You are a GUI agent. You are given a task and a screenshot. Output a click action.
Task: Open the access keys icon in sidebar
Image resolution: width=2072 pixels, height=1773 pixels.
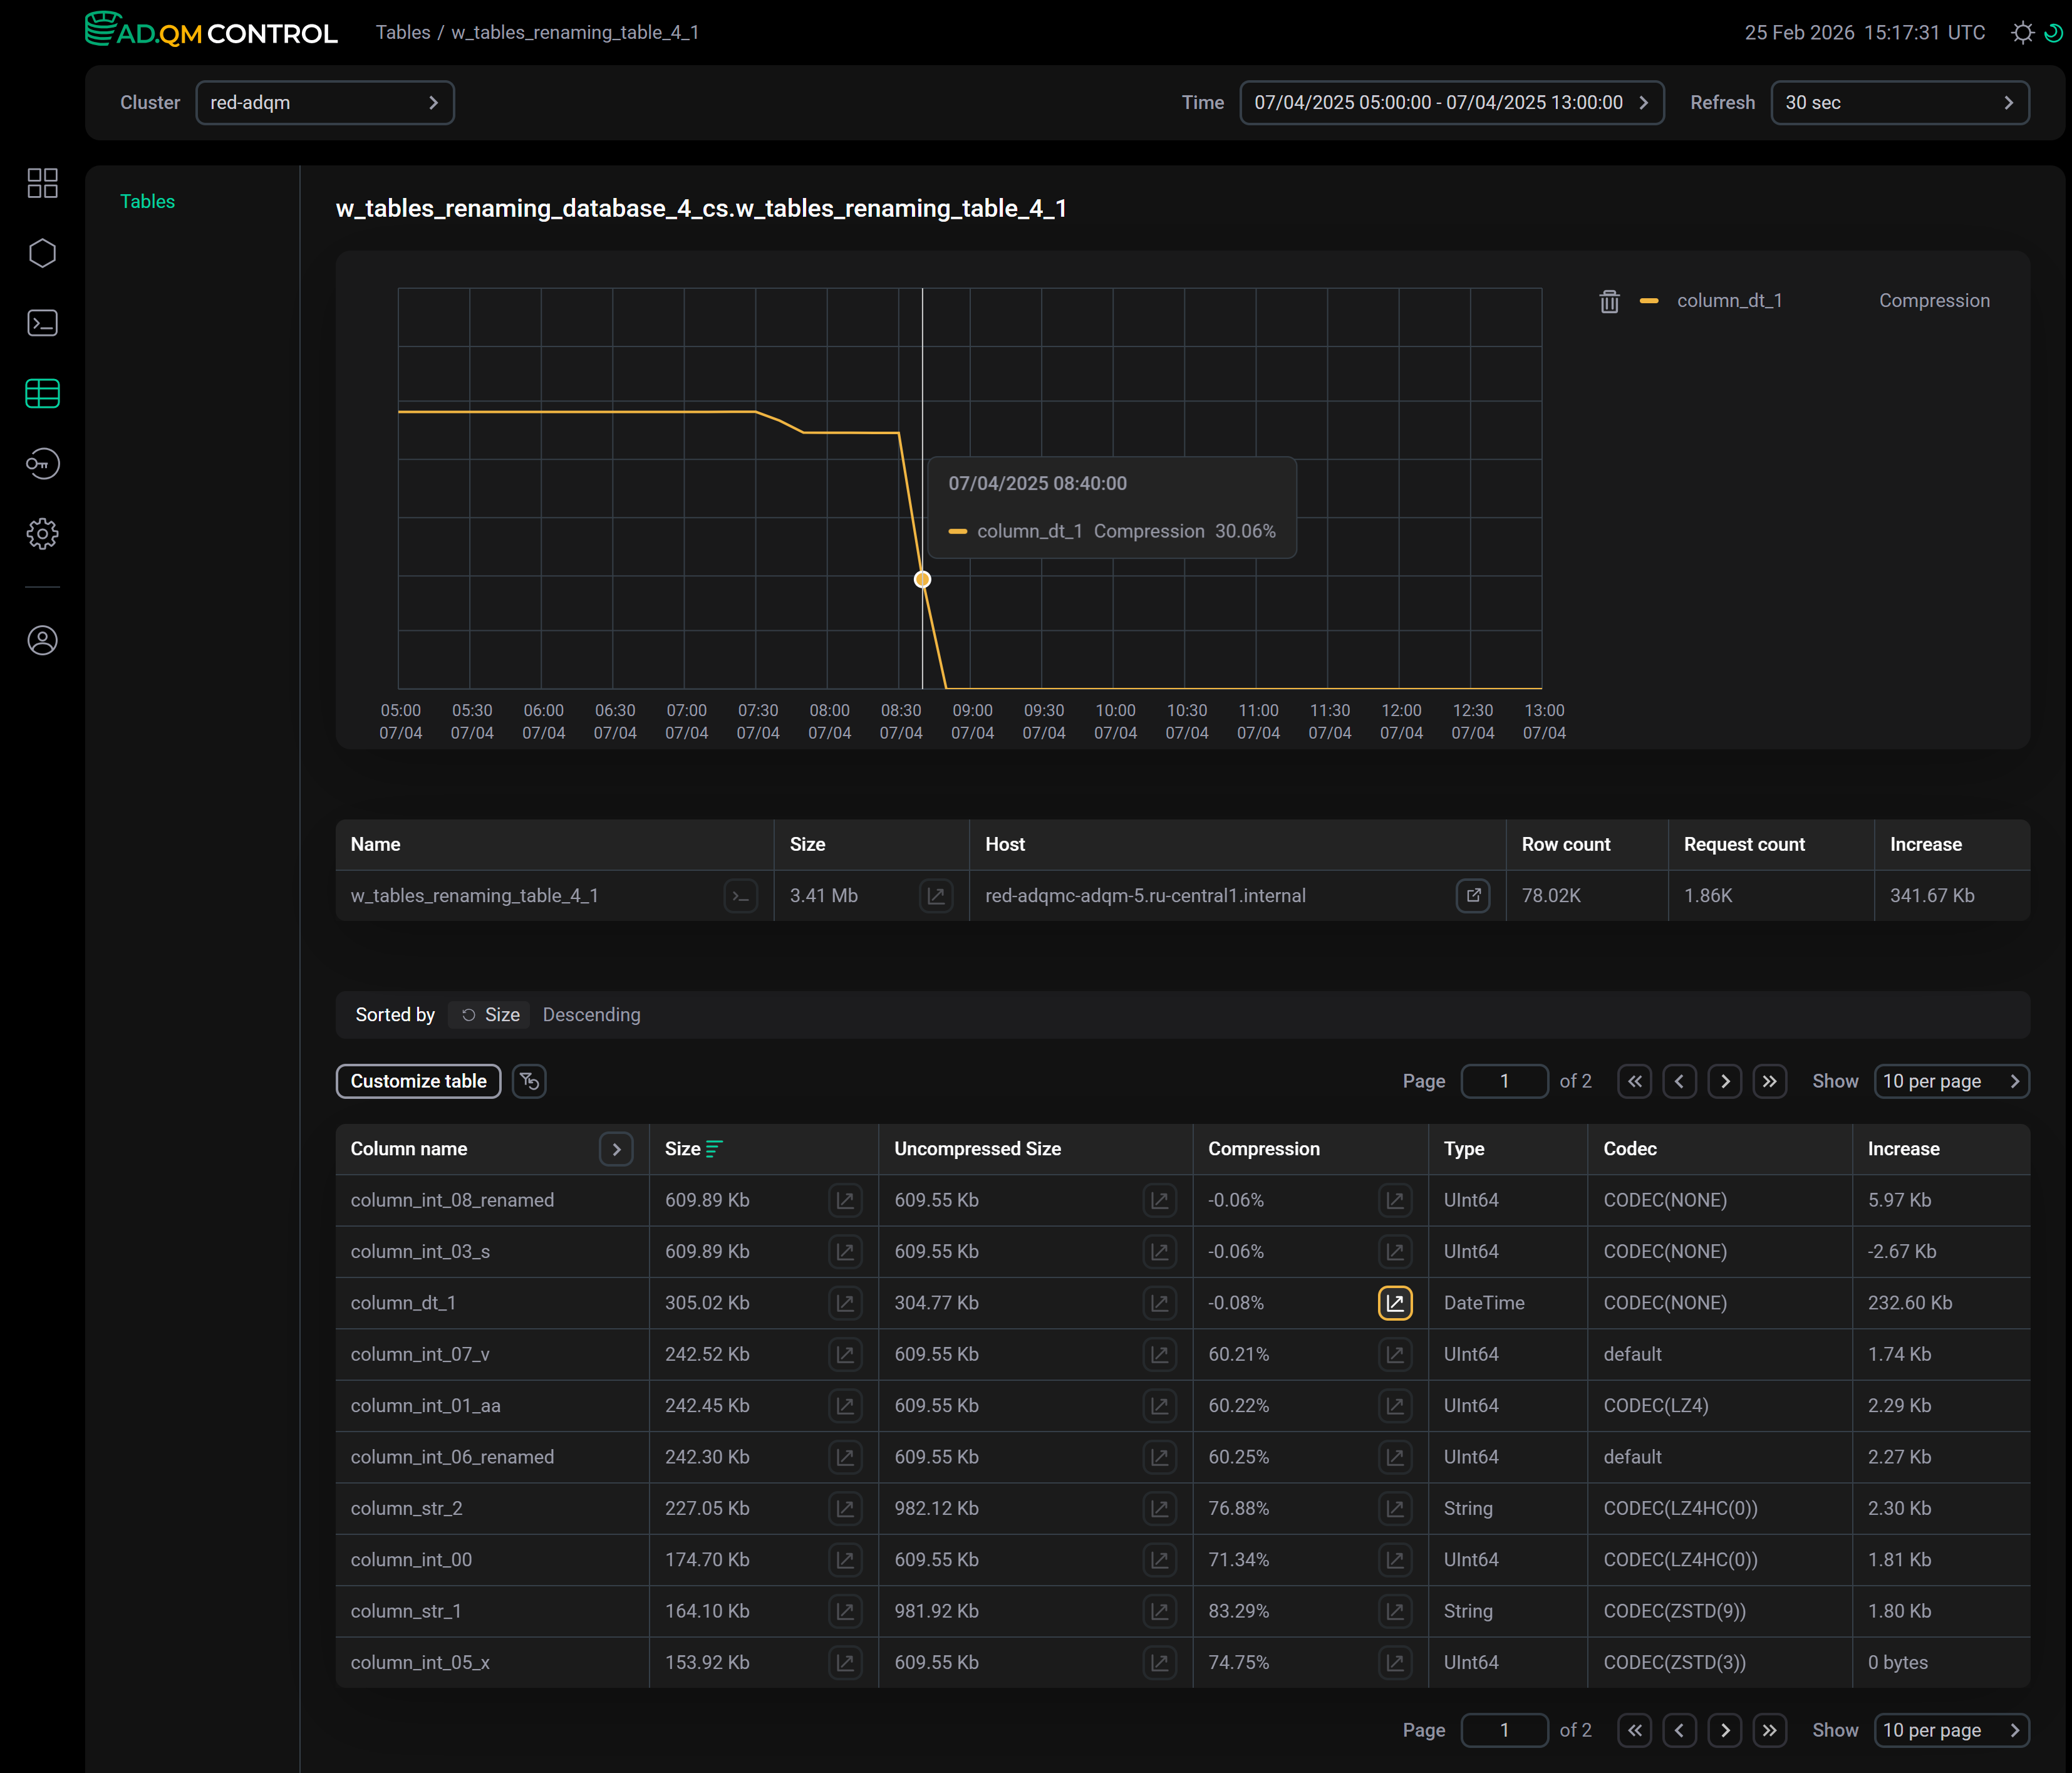tap(42, 464)
